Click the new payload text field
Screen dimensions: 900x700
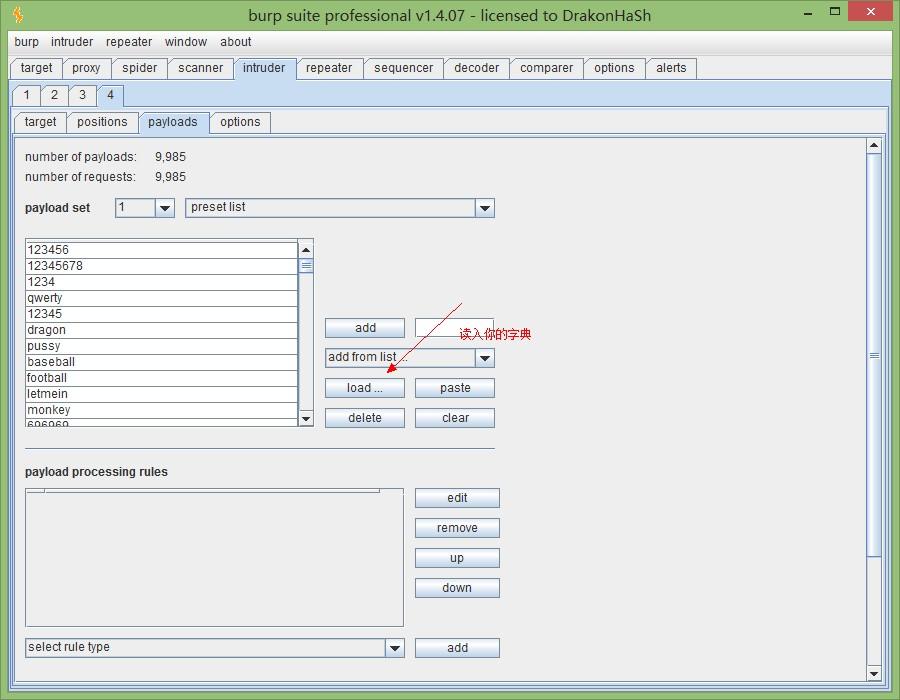454,328
